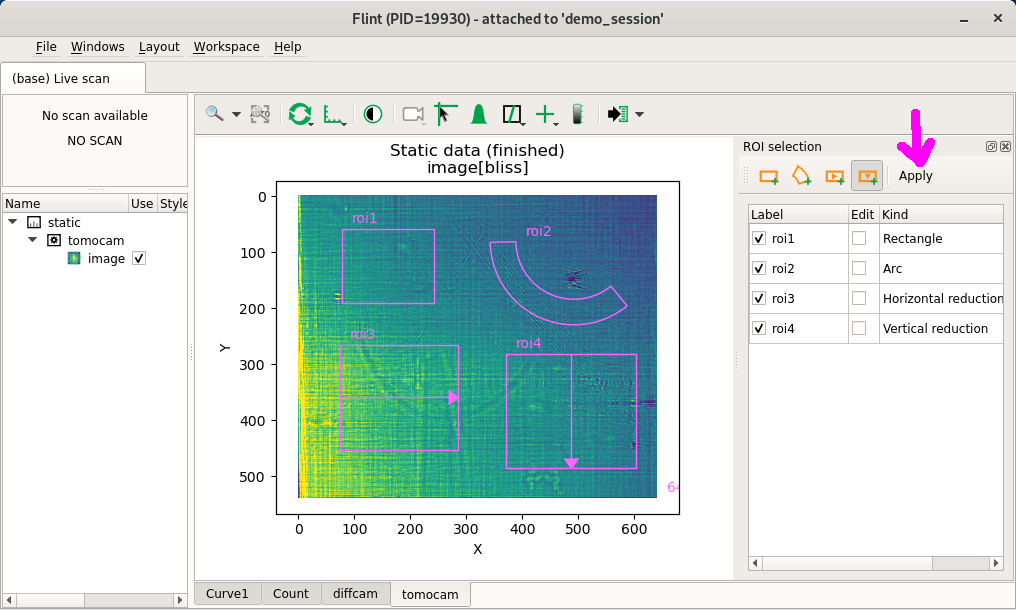Viewport: 1016px width, 610px height.
Task: Add a horizontal reduction ROI
Action: click(x=835, y=176)
